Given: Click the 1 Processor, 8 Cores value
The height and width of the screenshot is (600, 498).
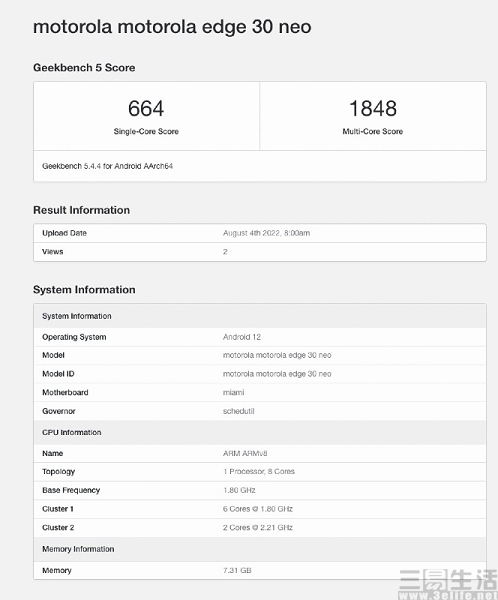Looking at the screenshot, I should click(259, 472).
